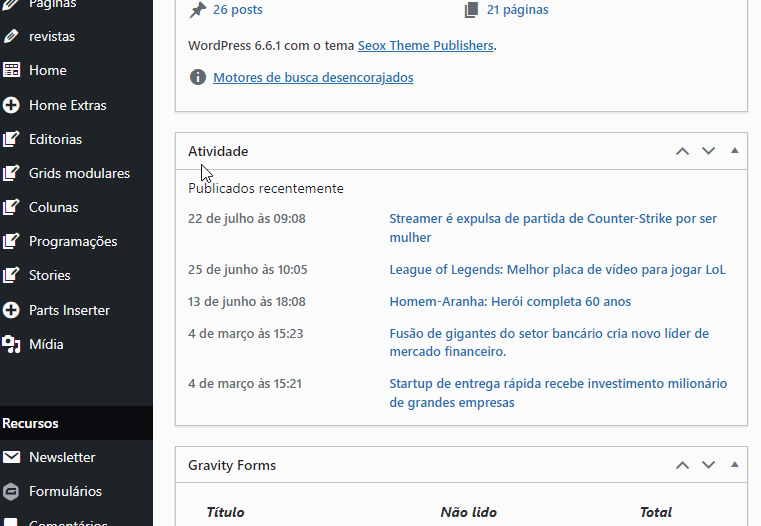
Task: Open the Mídia library menu
Action: tap(46, 344)
